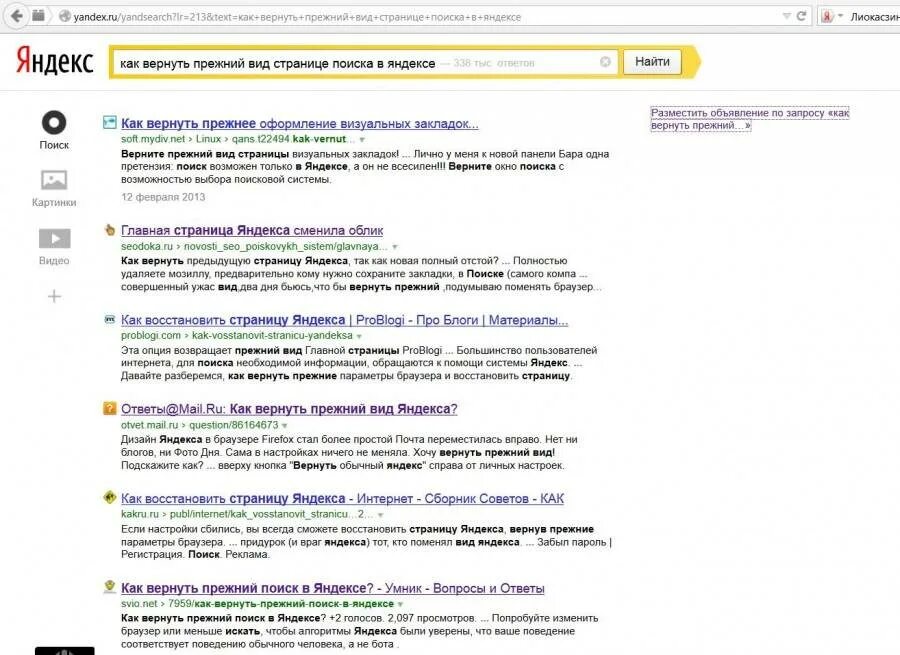
Task: Open result 'Как вернуть прежний поиск в Яндексе?'
Action: pos(333,588)
